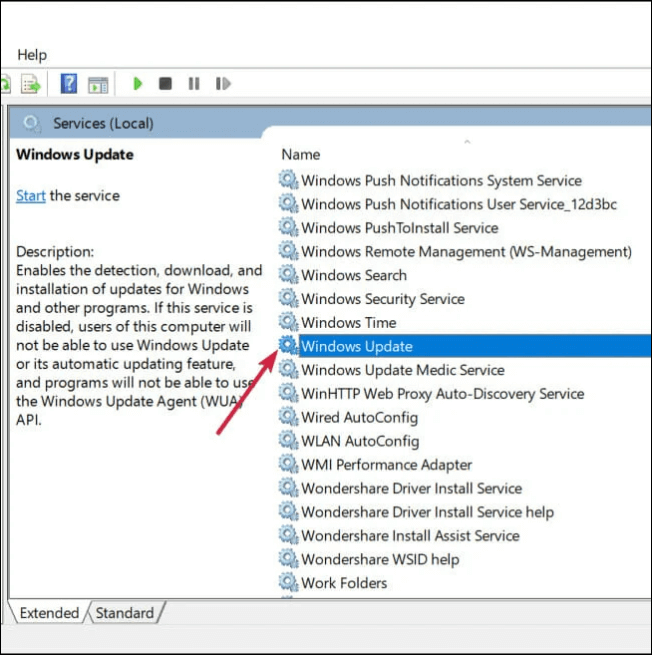
Task: Click gear icon beside WMI Performance Adapter
Action: (289, 464)
